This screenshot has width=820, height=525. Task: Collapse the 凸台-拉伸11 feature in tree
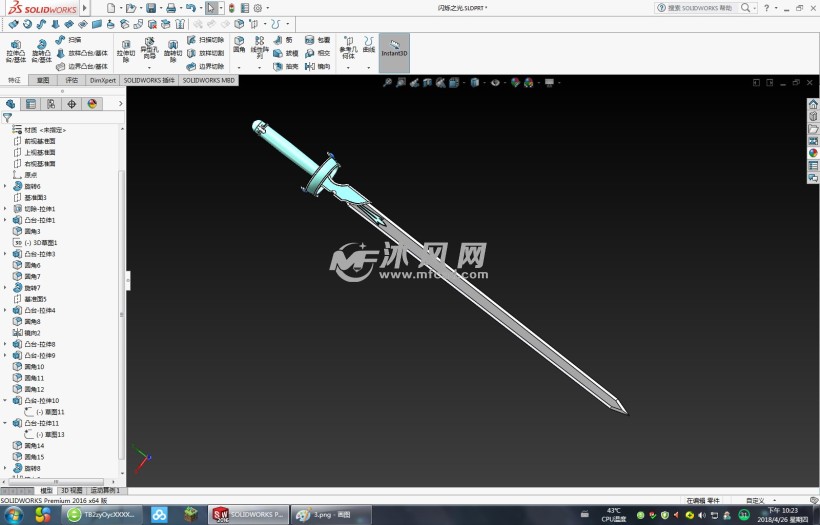click(5, 423)
